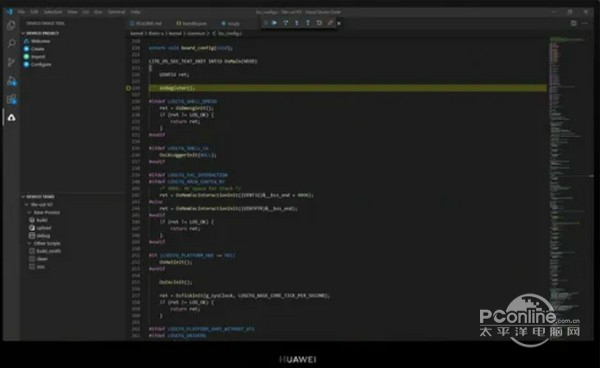The width and height of the screenshot is (600, 368).
Task: Open the Source Control view
Action: [x=11, y=62]
